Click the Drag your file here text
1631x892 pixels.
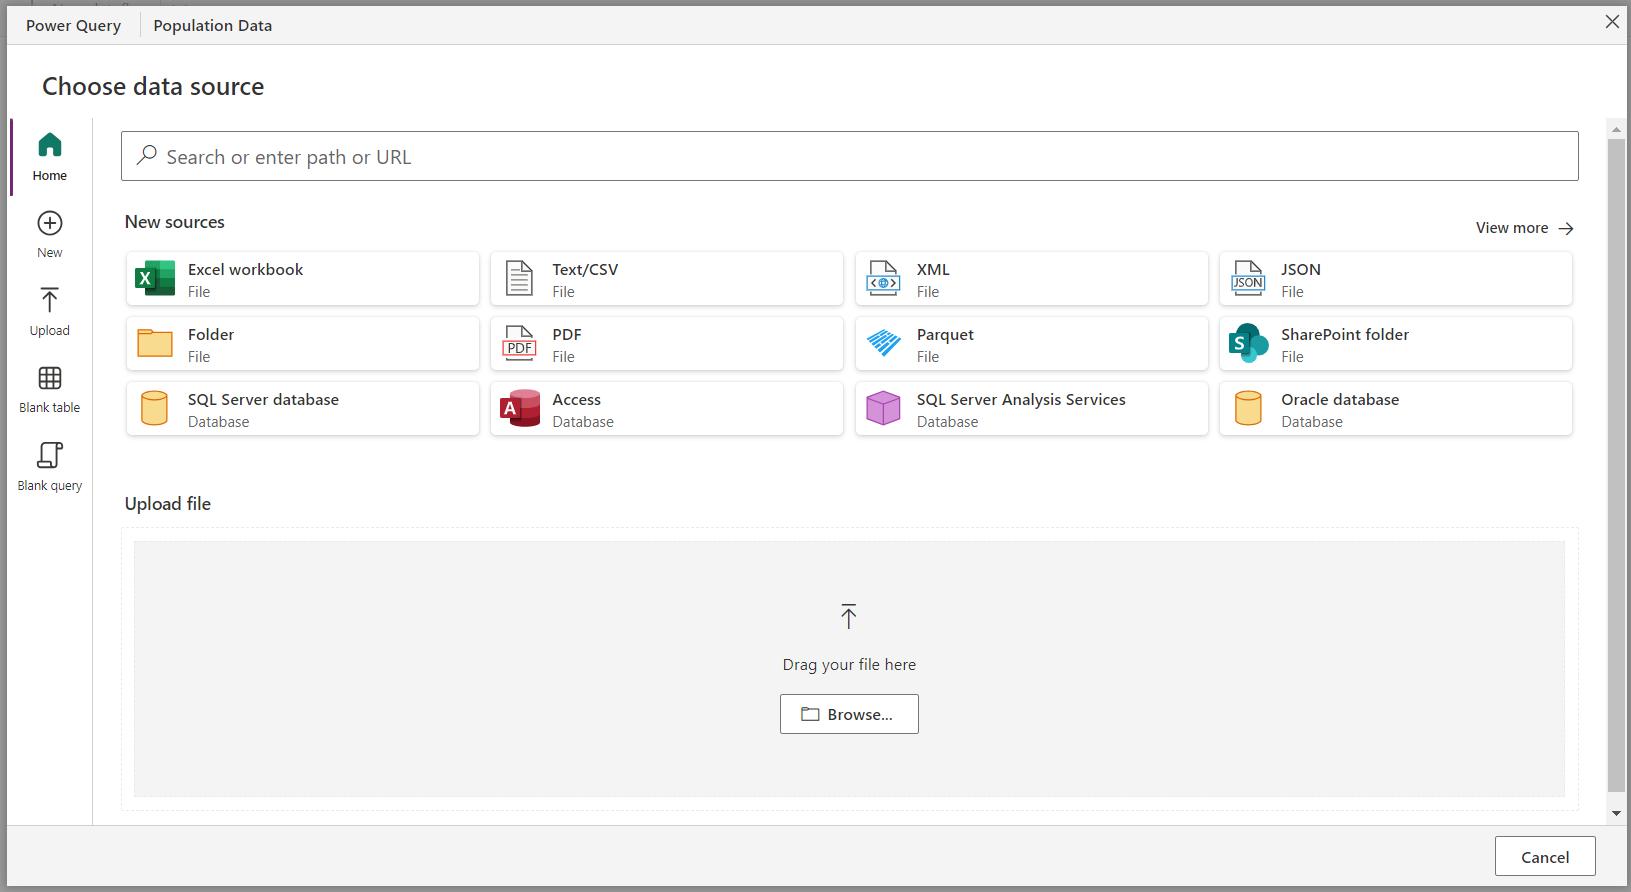tap(849, 664)
